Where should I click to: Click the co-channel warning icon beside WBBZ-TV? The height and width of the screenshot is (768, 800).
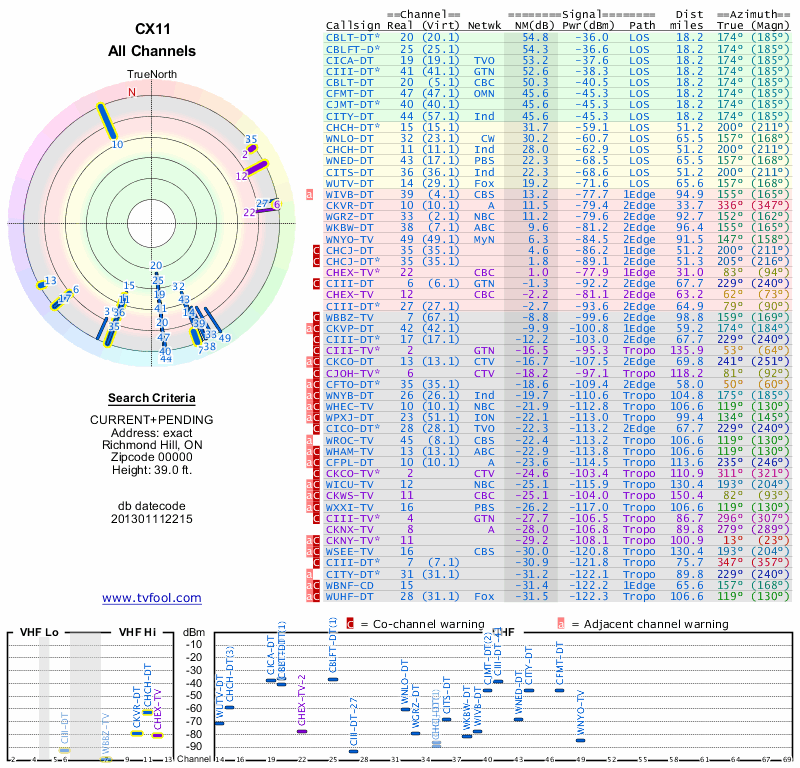(316, 316)
